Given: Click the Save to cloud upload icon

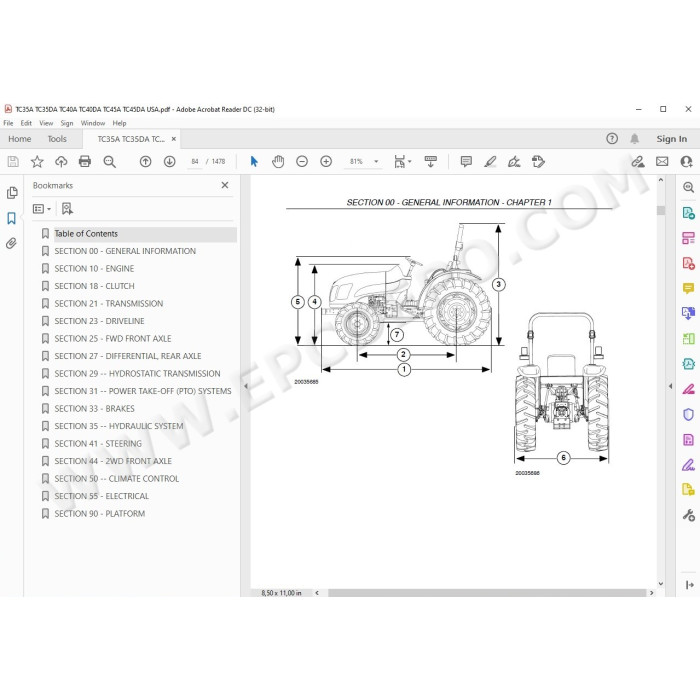Looking at the screenshot, I should (61, 161).
